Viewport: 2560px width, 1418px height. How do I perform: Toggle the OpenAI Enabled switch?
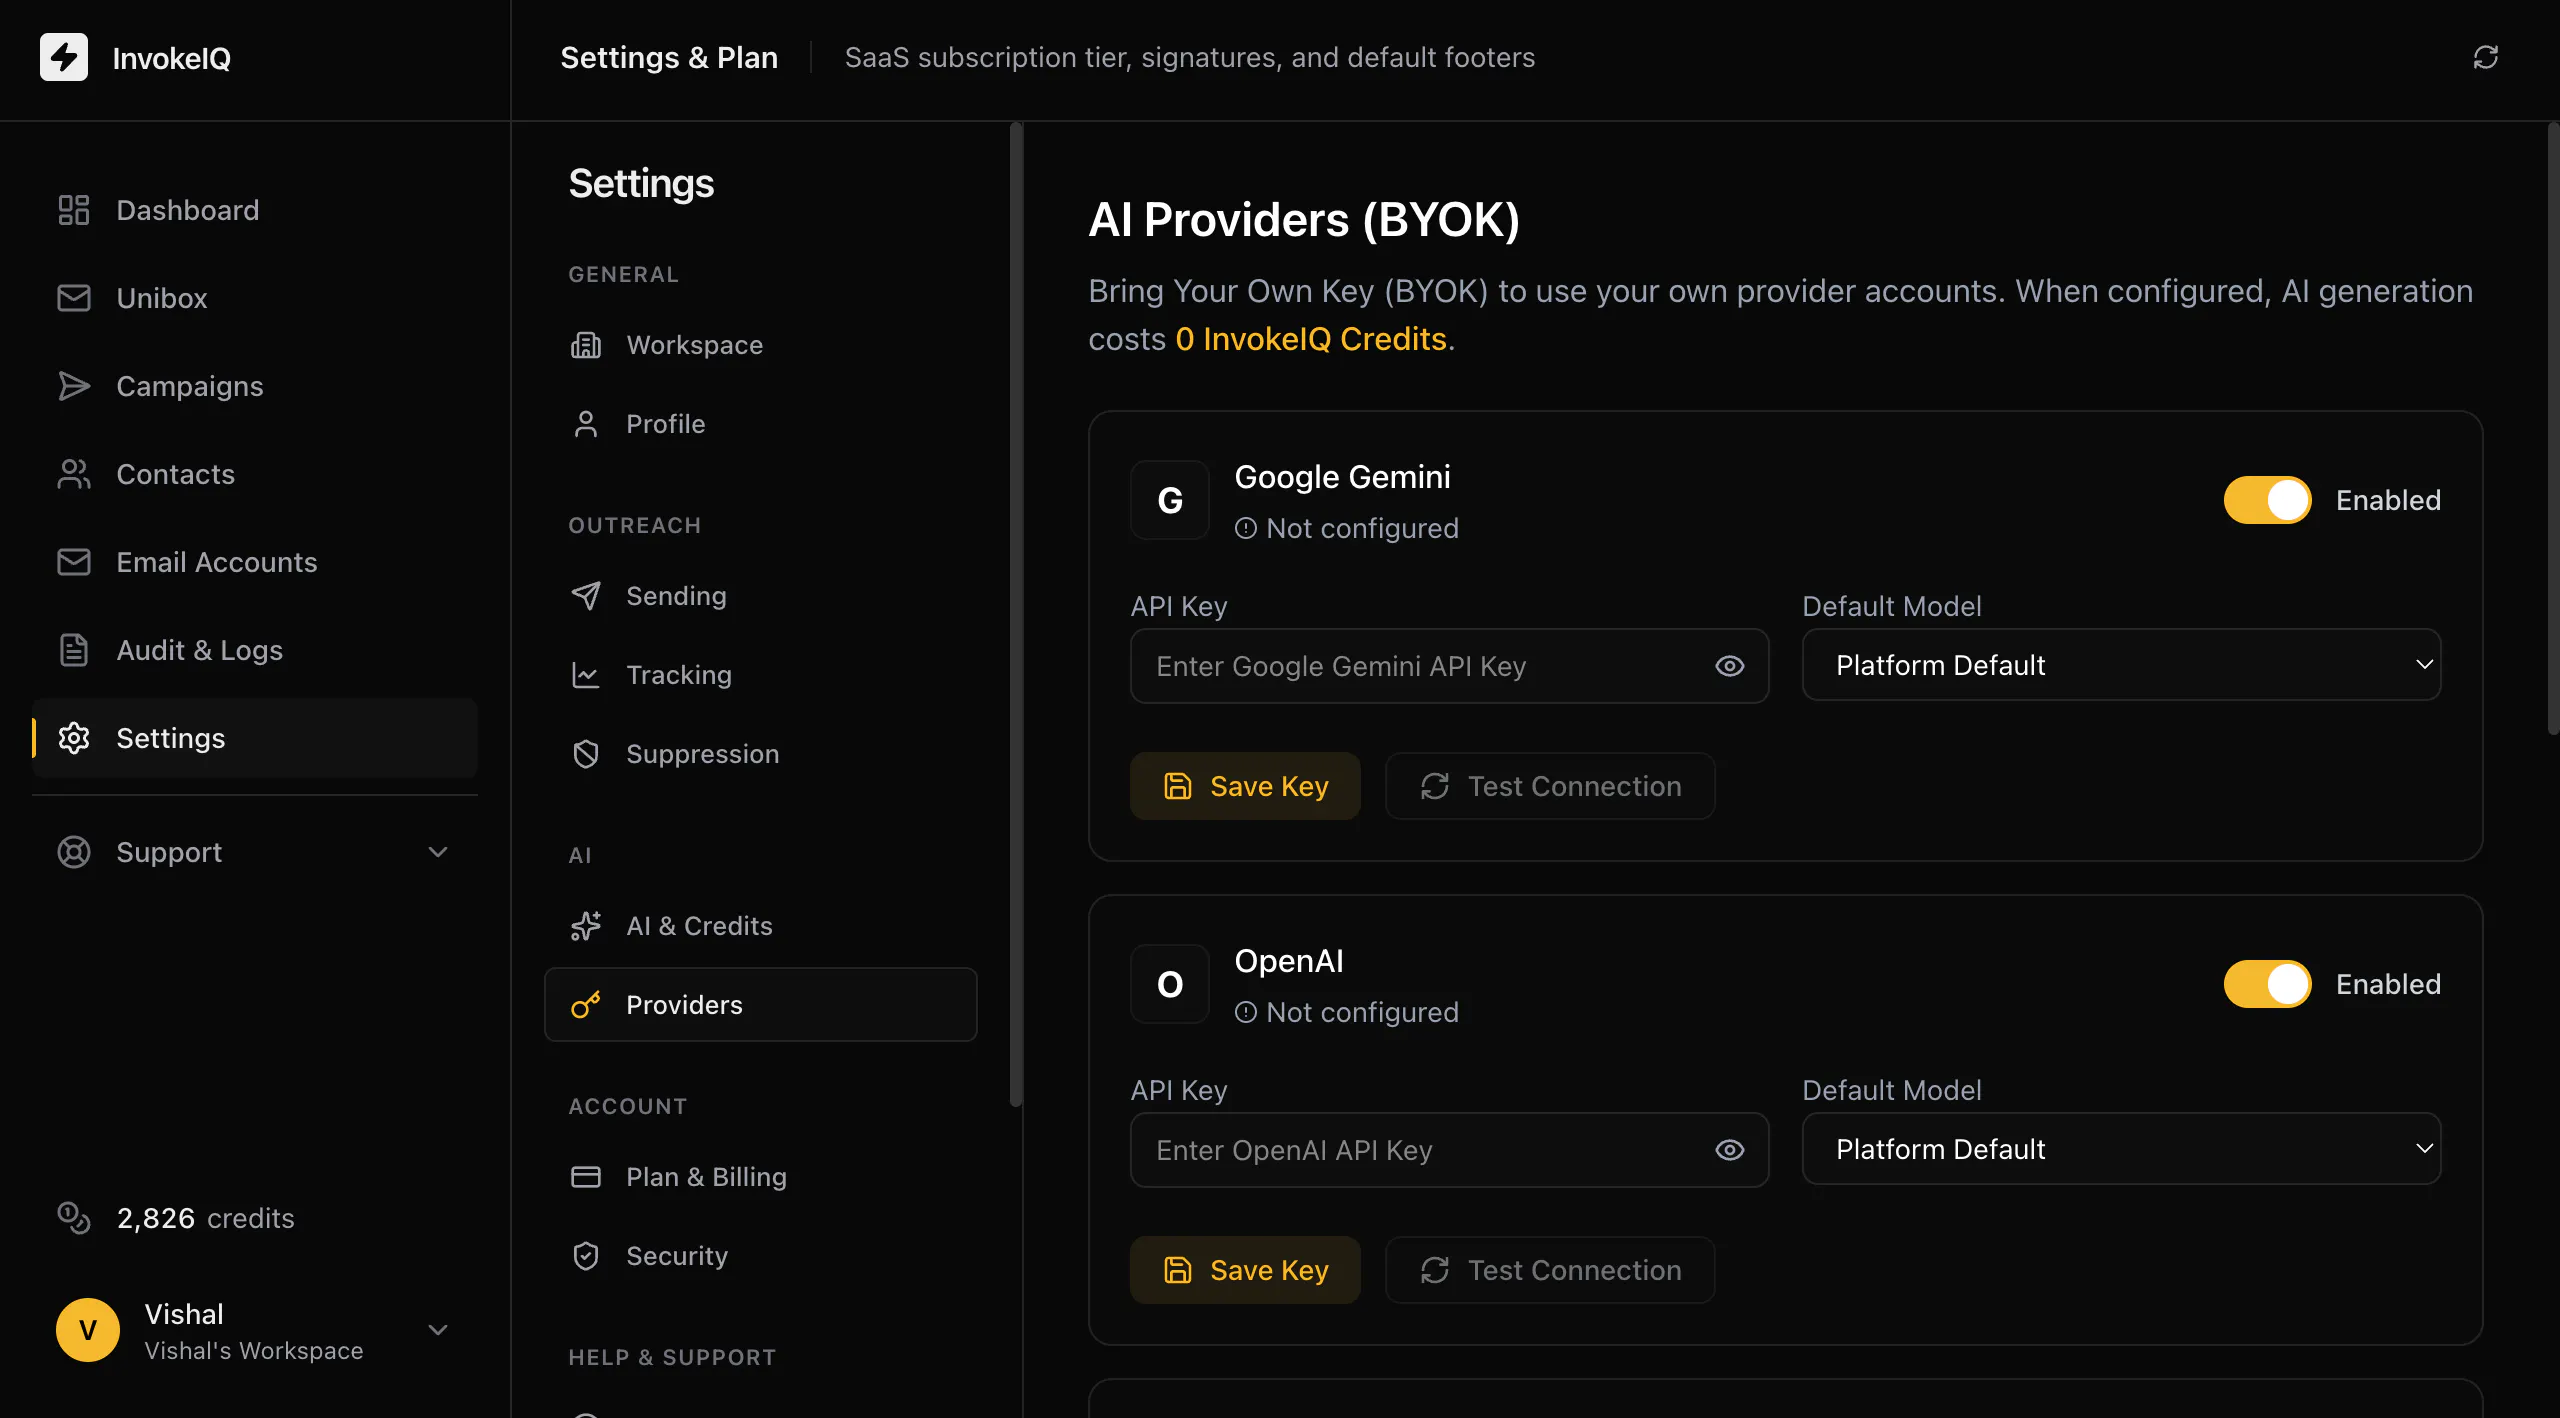(2268, 984)
